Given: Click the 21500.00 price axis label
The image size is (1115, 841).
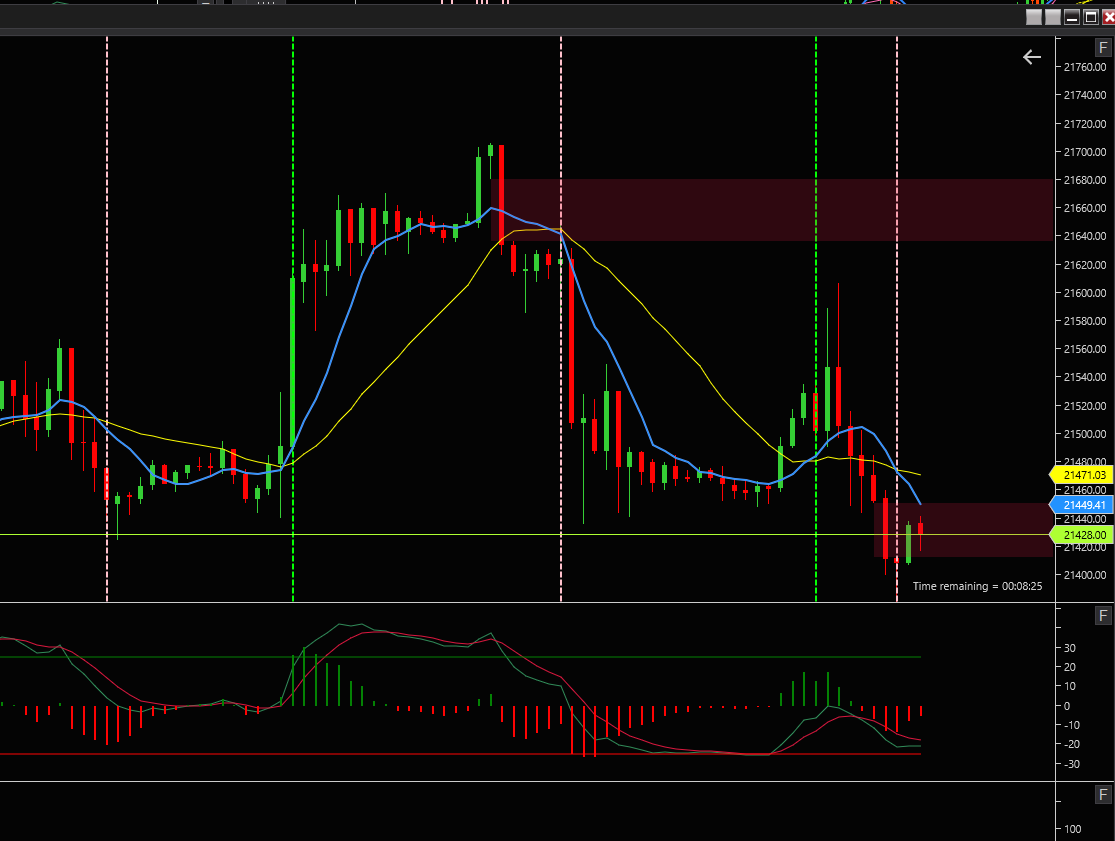Looking at the screenshot, I should point(1084,434).
